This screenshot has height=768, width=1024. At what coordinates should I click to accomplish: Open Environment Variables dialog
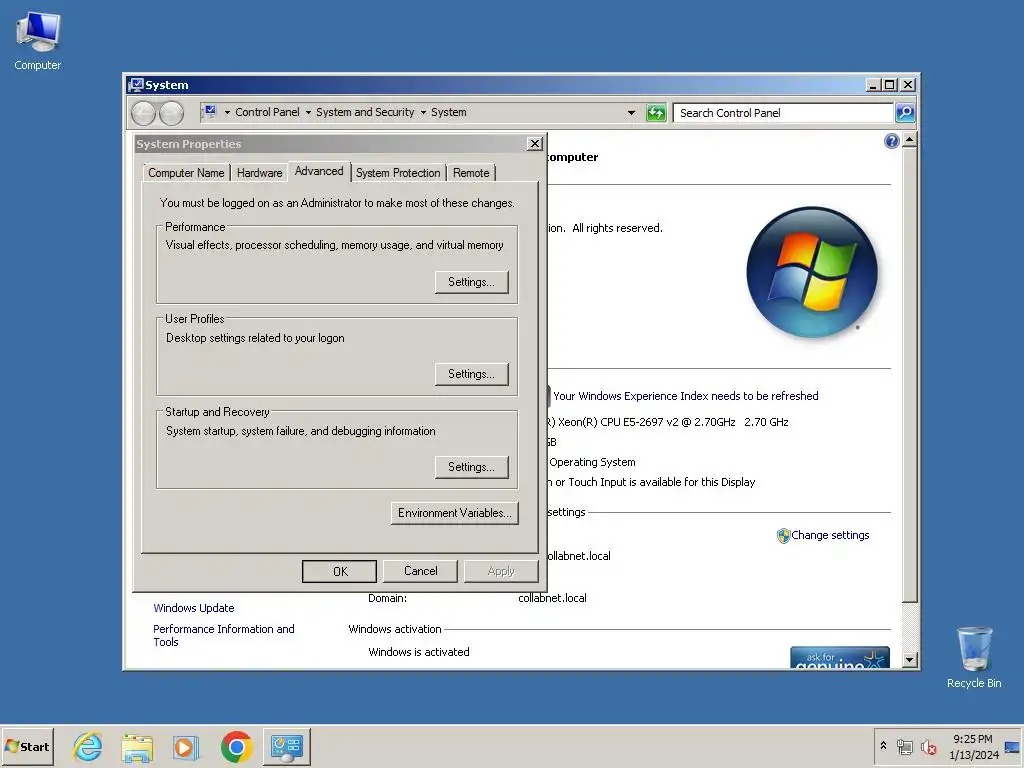pos(455,513)
